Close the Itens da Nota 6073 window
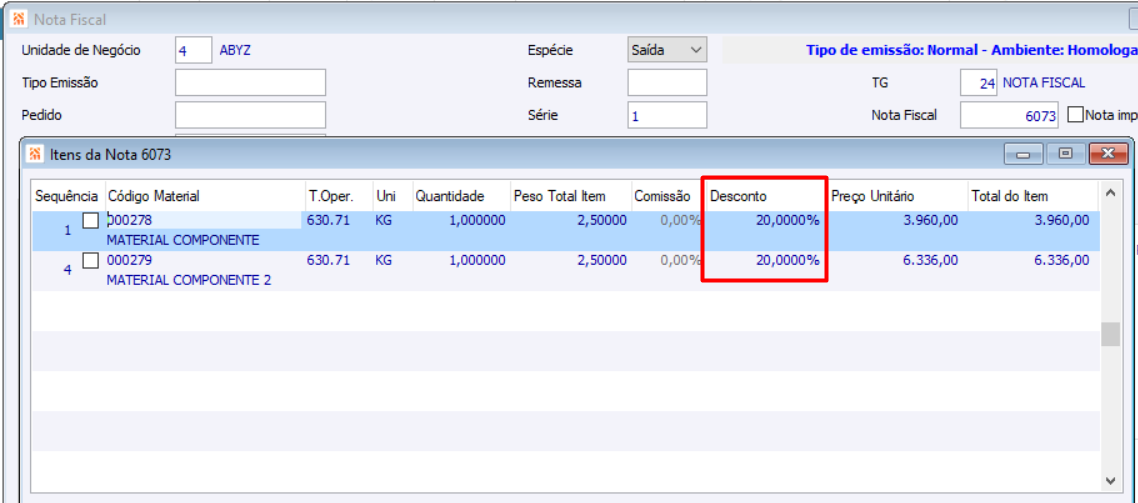Viewport: 1138px width, 503px height. (x=1108, y=153)
